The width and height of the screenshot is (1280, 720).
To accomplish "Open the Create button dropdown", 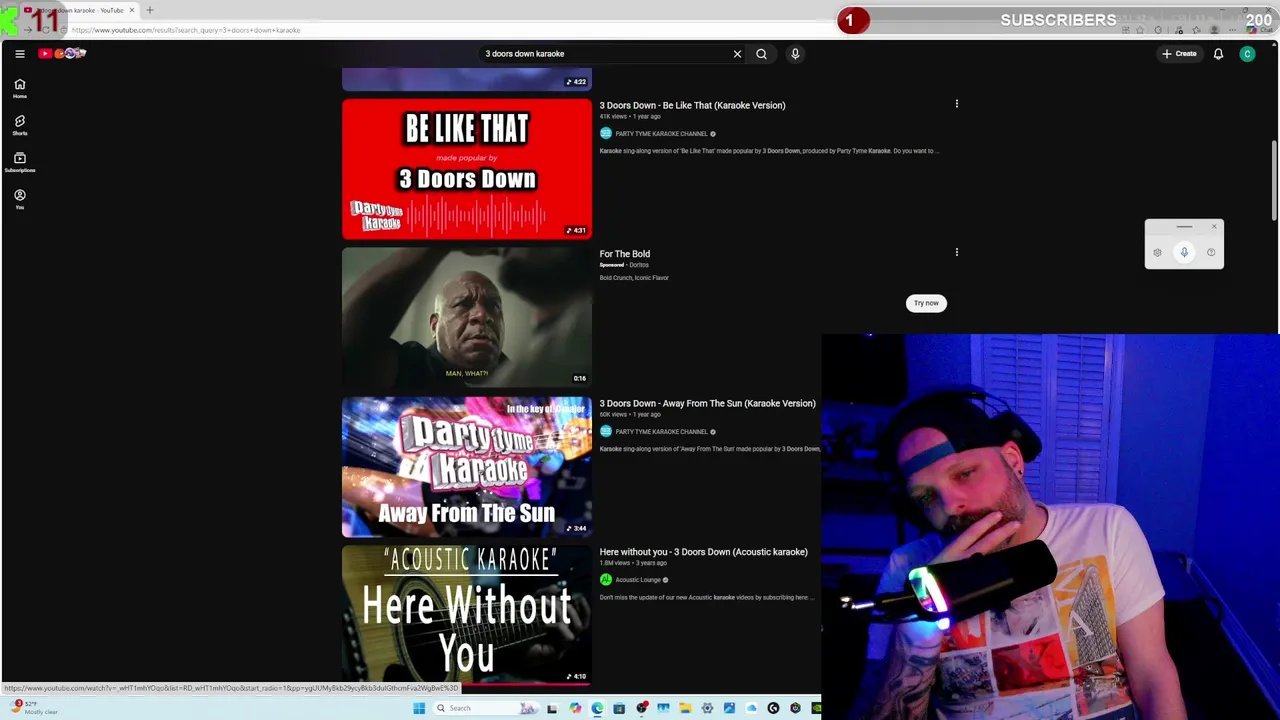I will point(1180,54).
